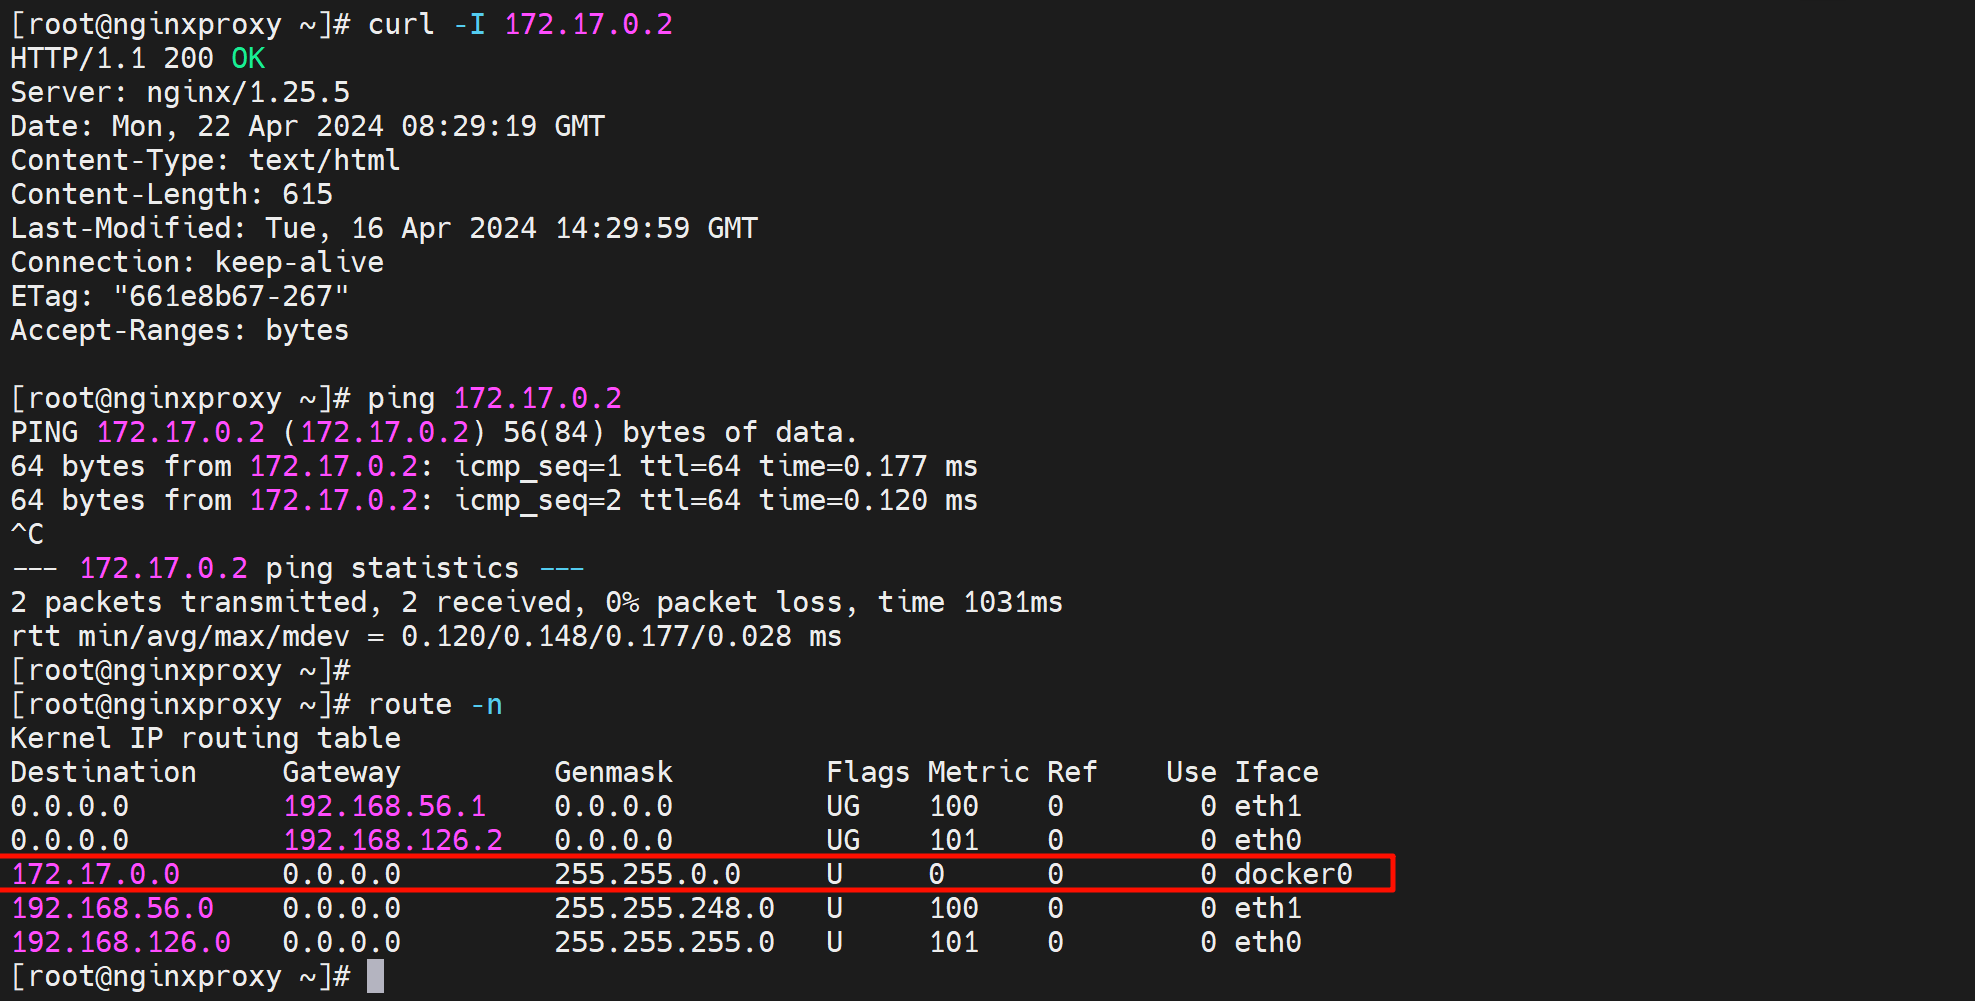Click the 255.255.248.0 genmask value
This screenshot has height=1001, width=1975.
coord(664,908)
